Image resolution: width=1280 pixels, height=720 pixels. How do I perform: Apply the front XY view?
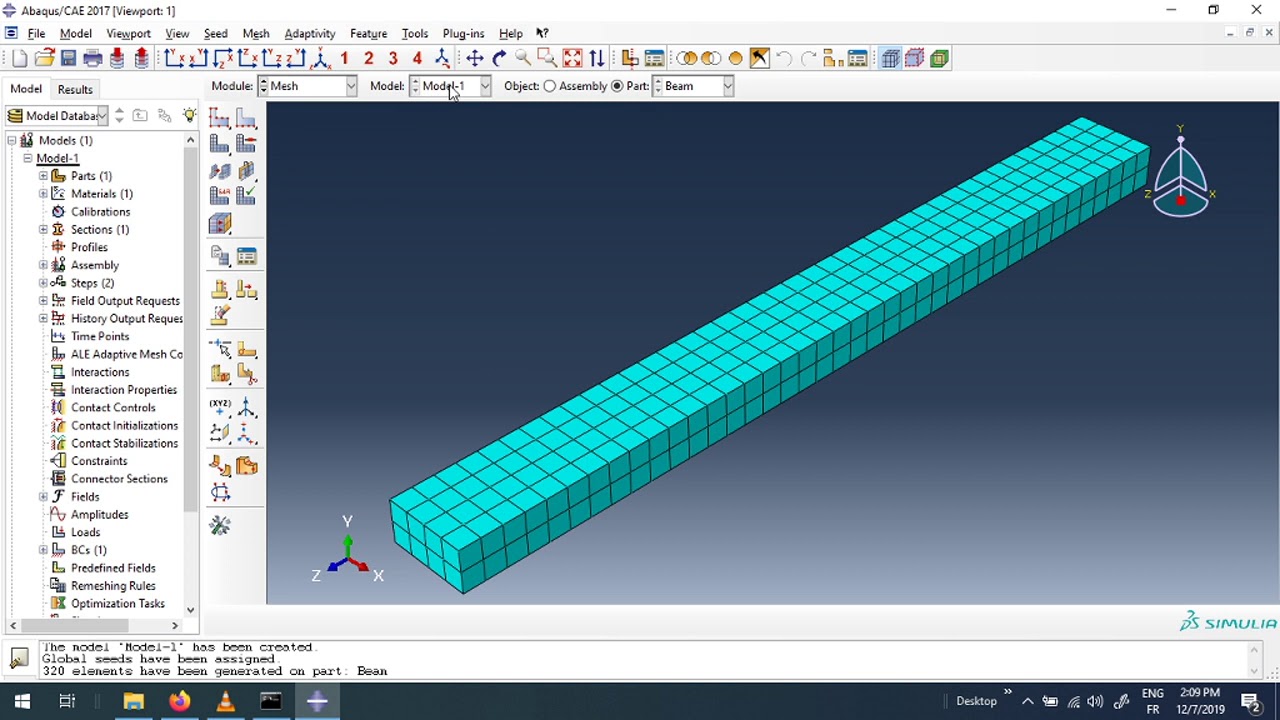(x=174, y=59)
